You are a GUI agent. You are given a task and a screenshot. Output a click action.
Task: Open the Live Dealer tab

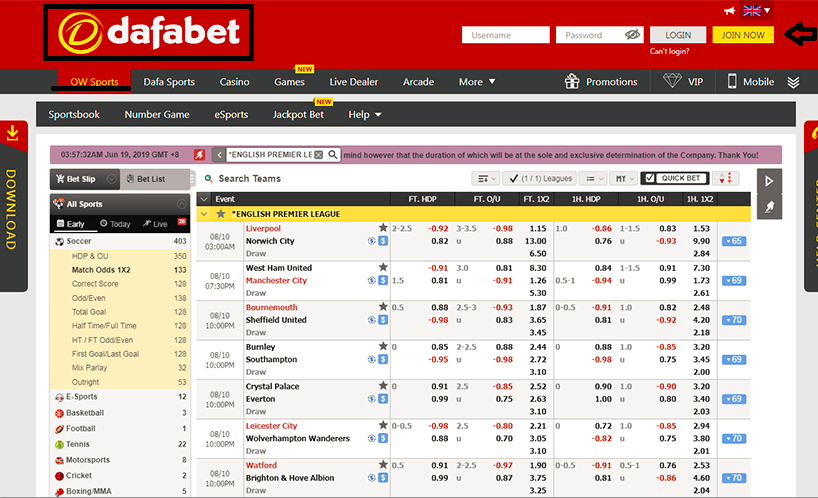[353, 82]
